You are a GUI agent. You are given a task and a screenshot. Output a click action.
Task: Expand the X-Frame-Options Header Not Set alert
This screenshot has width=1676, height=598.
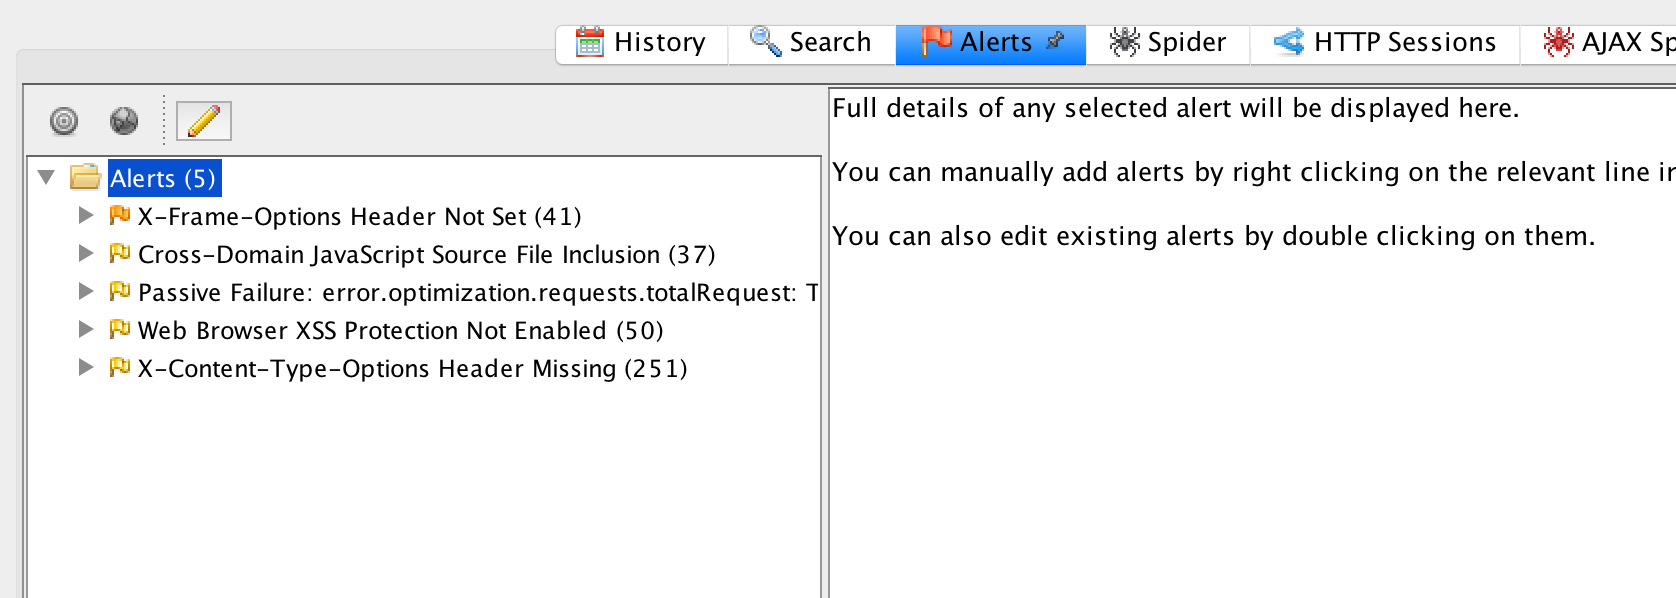tap(86, 215)
